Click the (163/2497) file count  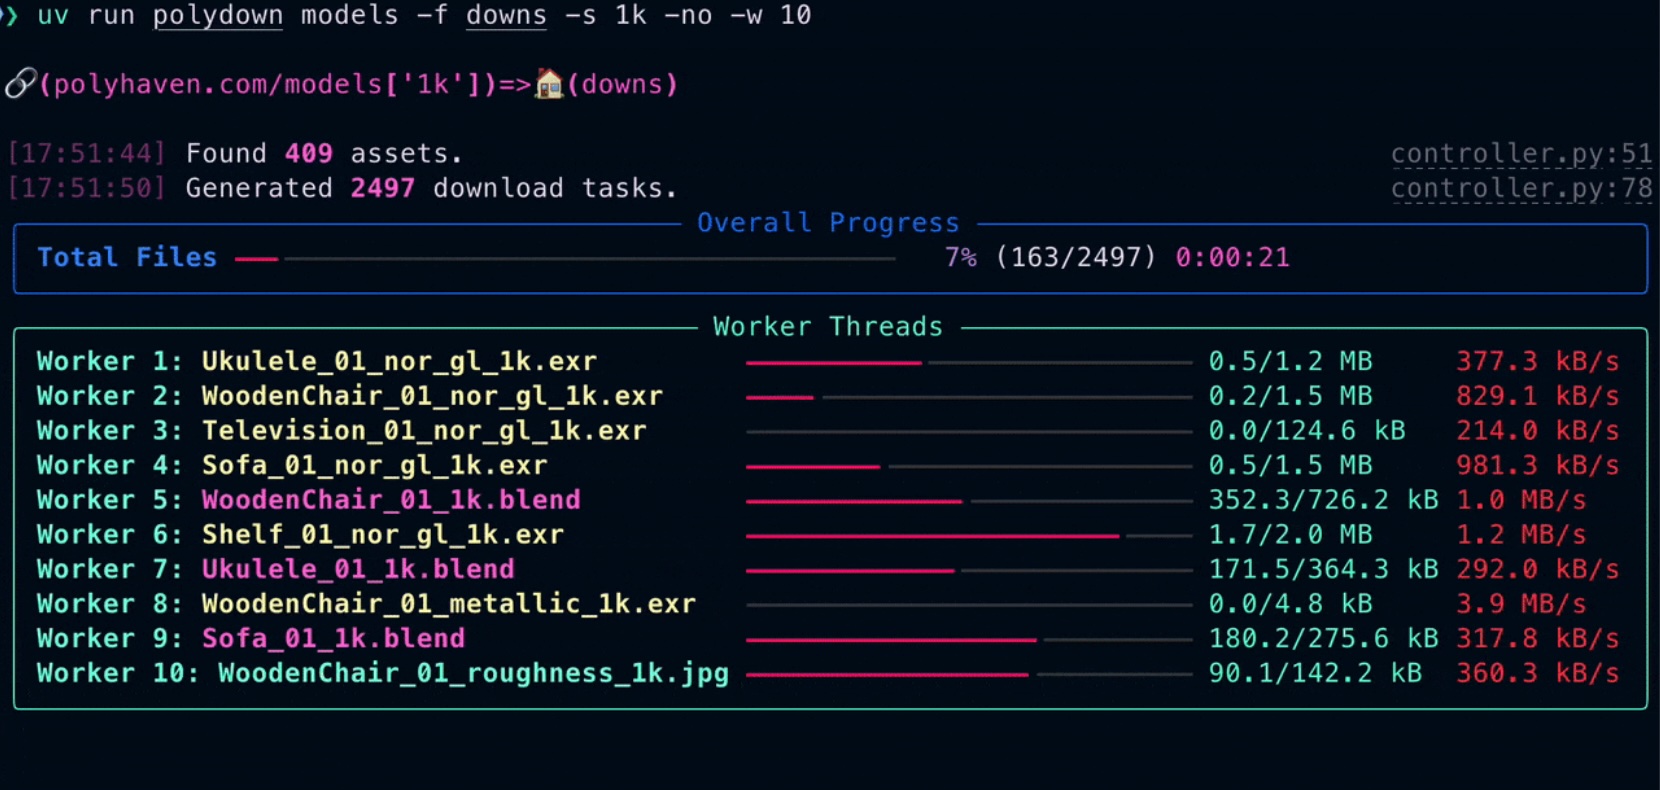tap(1076, 258)
